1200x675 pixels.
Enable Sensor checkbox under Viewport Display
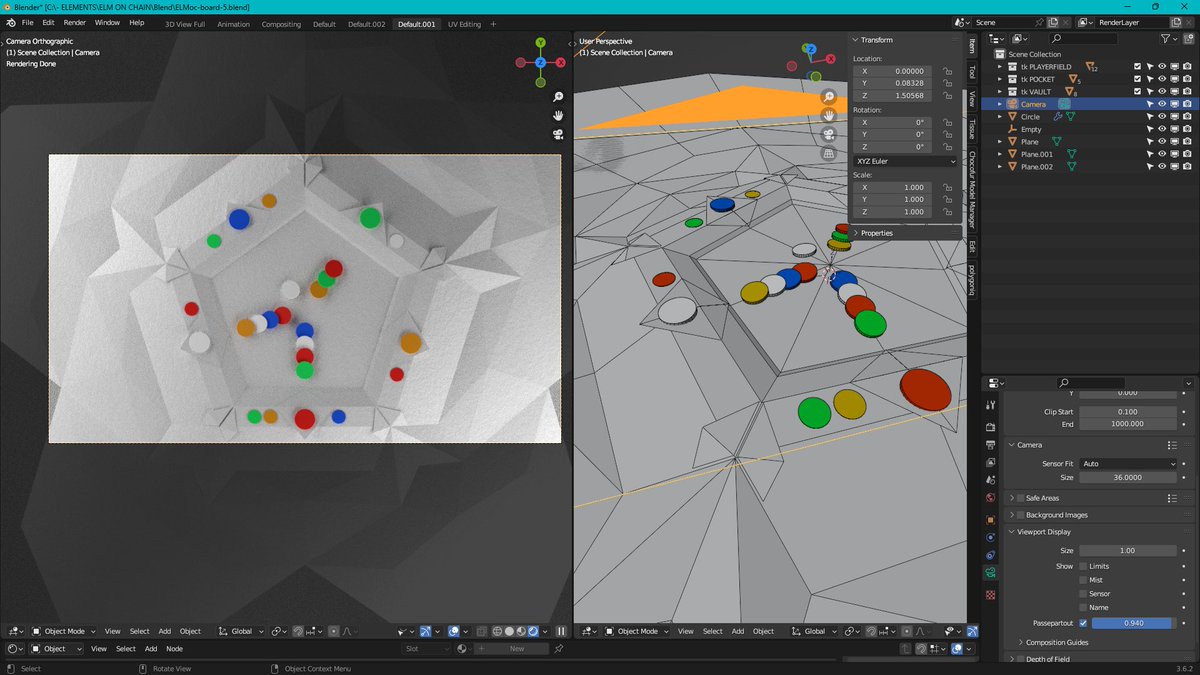1083,594
